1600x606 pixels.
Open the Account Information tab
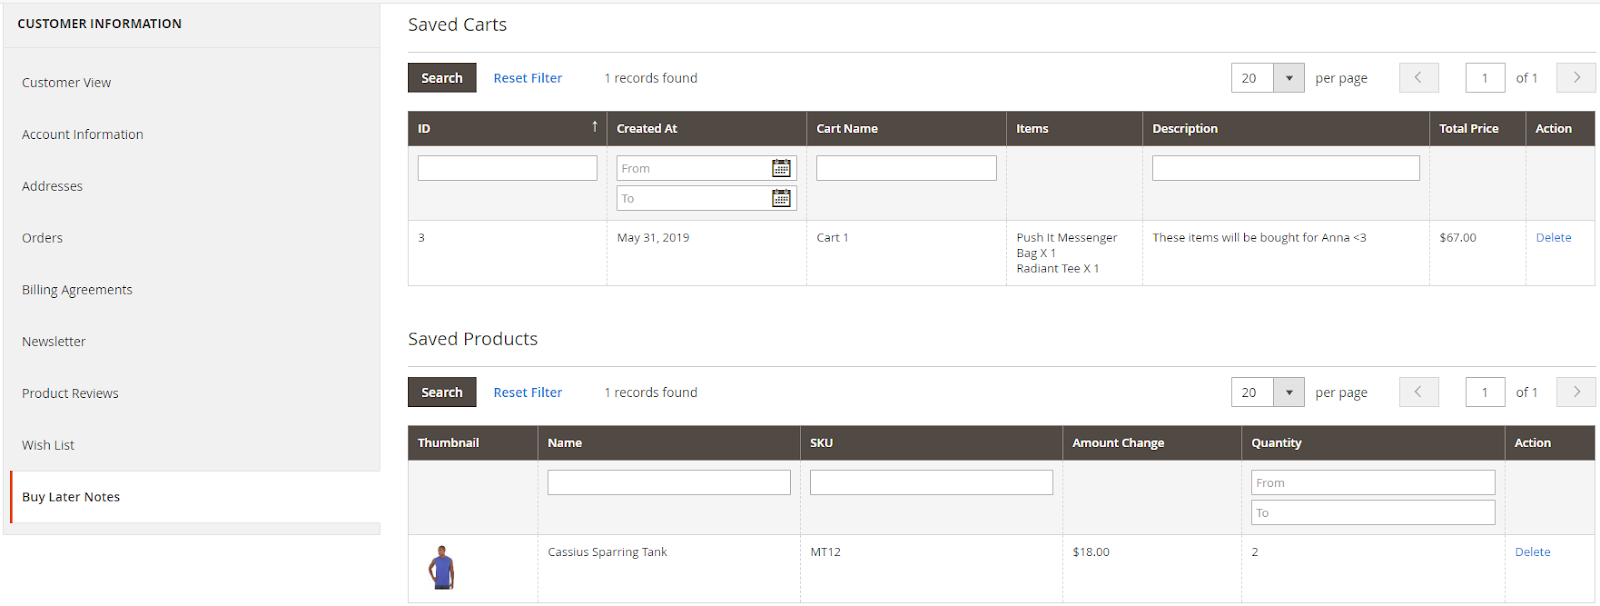pos(83,134)
